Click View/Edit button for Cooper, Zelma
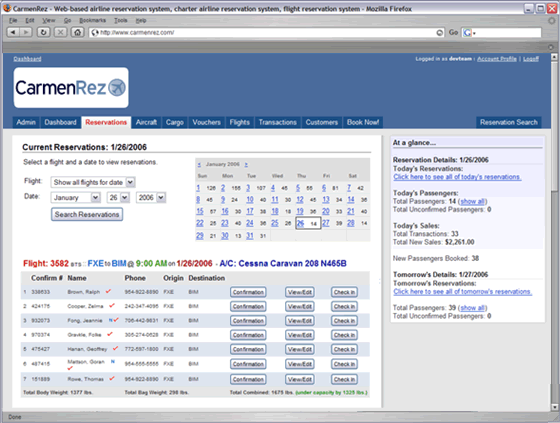Viewport: 560px width, 423px height. 300,307
